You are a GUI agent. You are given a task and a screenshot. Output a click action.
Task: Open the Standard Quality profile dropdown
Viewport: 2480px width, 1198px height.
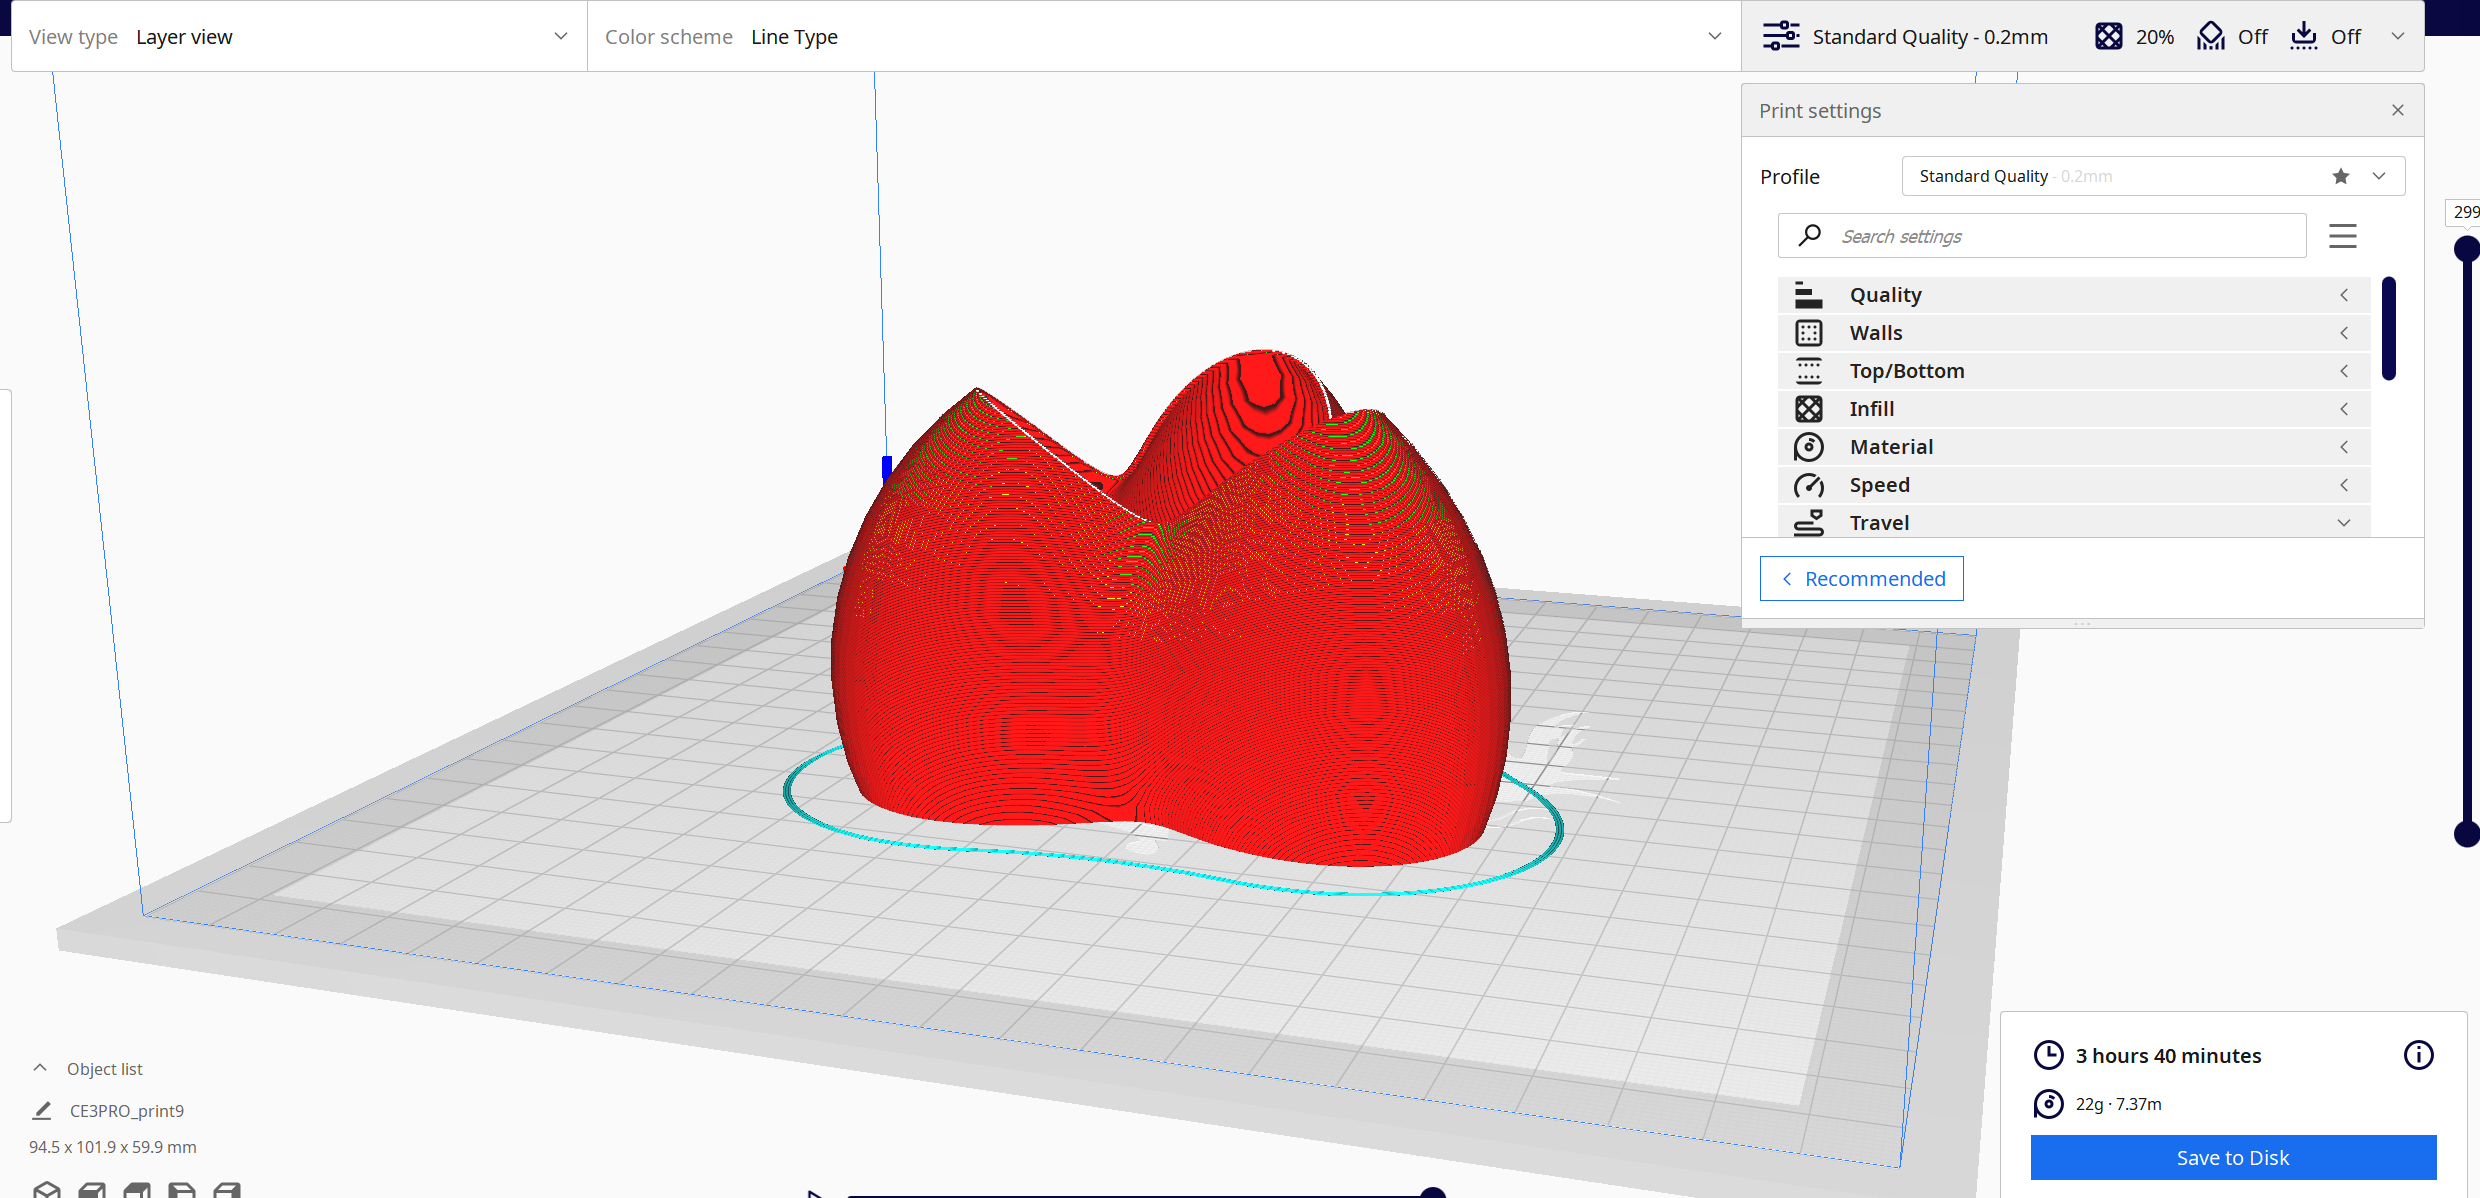[x=2378, y=176]
